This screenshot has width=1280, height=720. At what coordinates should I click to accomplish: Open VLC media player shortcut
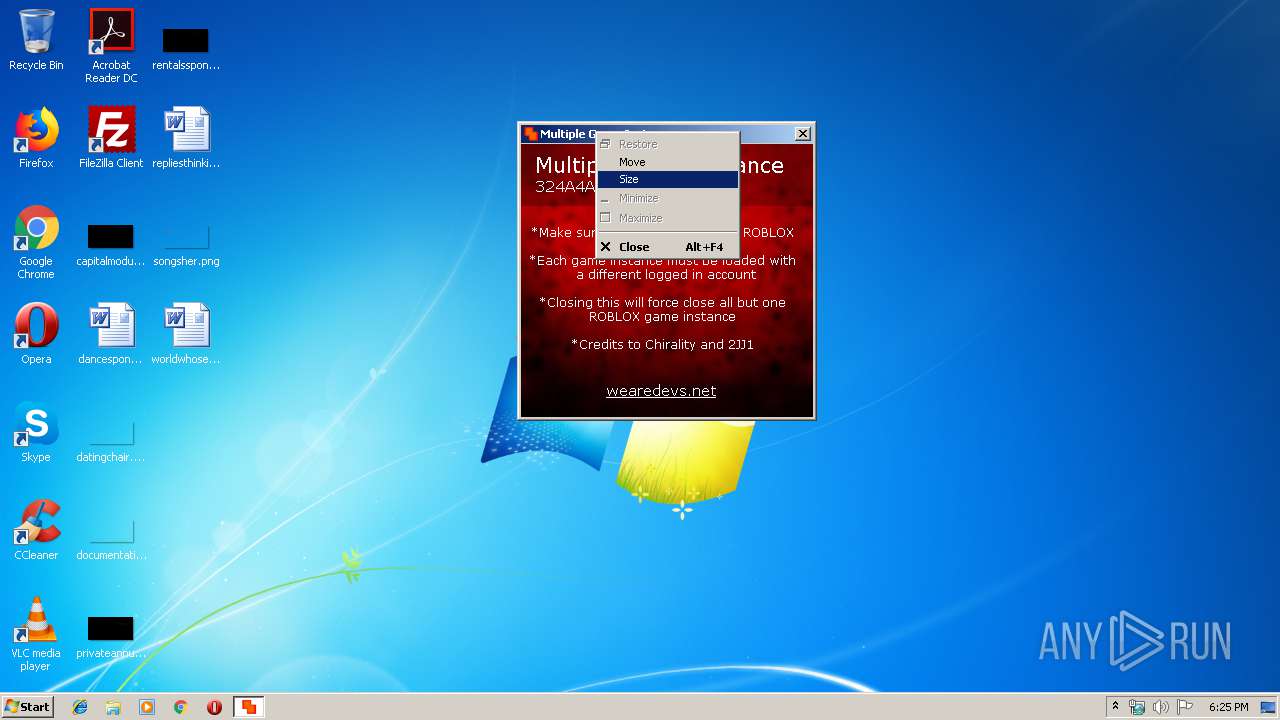tap(36, 635)
